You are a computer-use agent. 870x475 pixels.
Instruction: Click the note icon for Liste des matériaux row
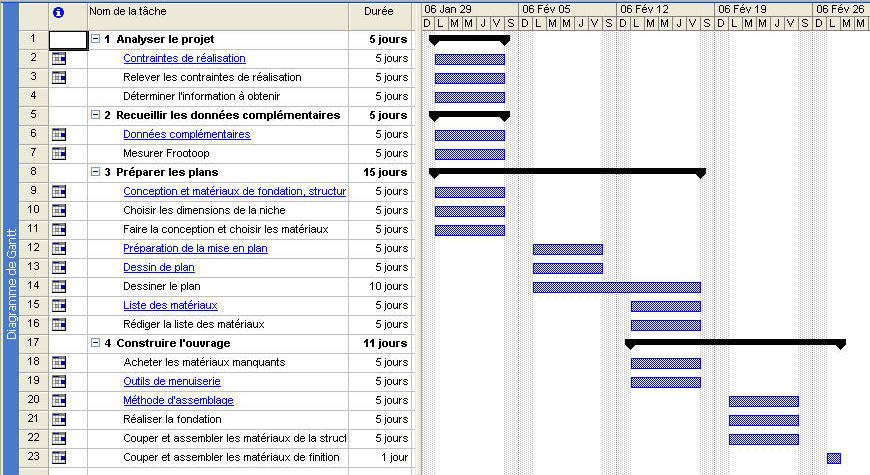click(59, 305)
